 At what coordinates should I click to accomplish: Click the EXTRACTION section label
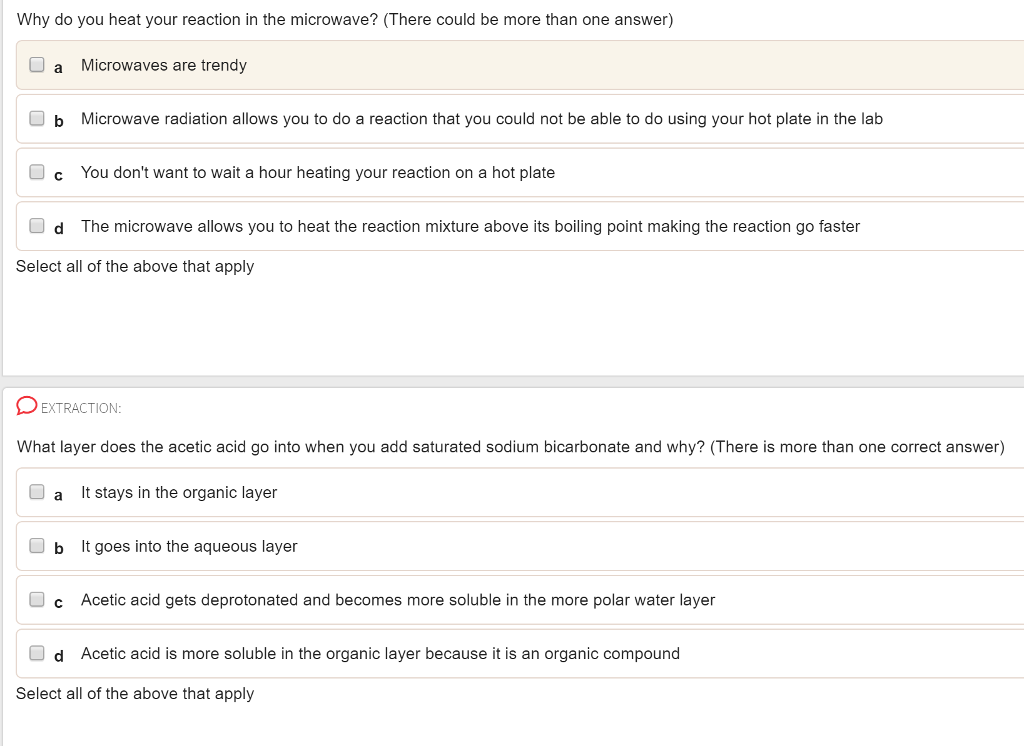tap(81, 408)
